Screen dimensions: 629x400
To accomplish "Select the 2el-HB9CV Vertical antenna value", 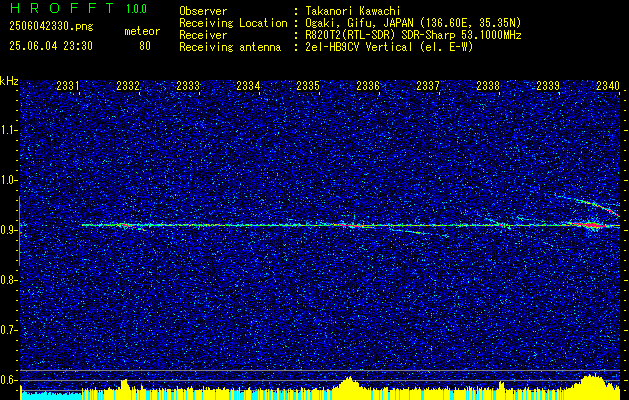I will click(x=389, y=47).
